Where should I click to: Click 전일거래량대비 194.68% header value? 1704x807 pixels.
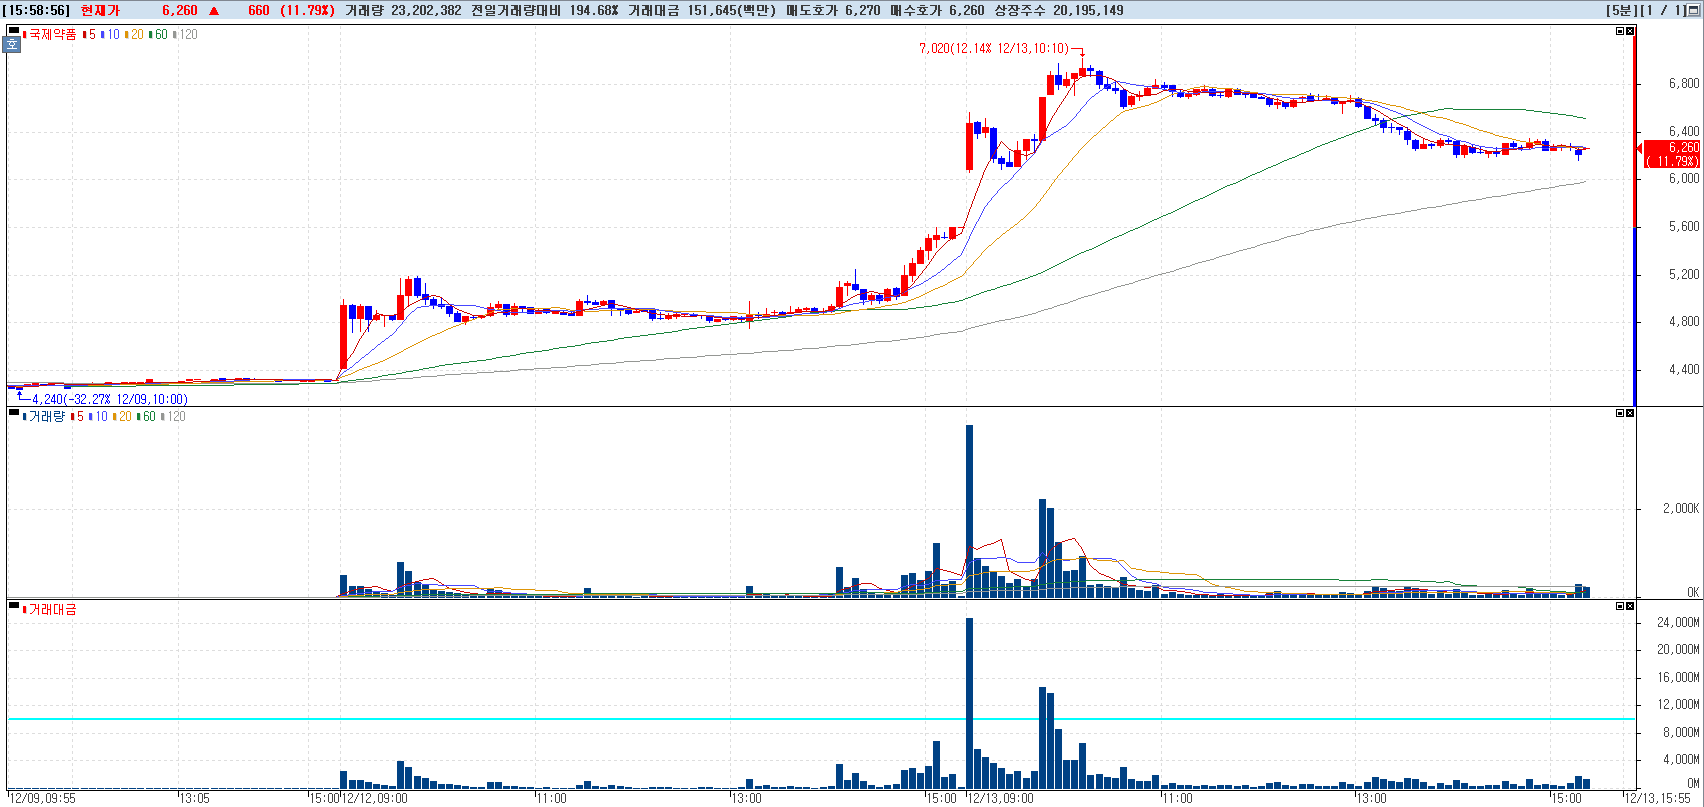pyautogui.click(x=545, y=10)
